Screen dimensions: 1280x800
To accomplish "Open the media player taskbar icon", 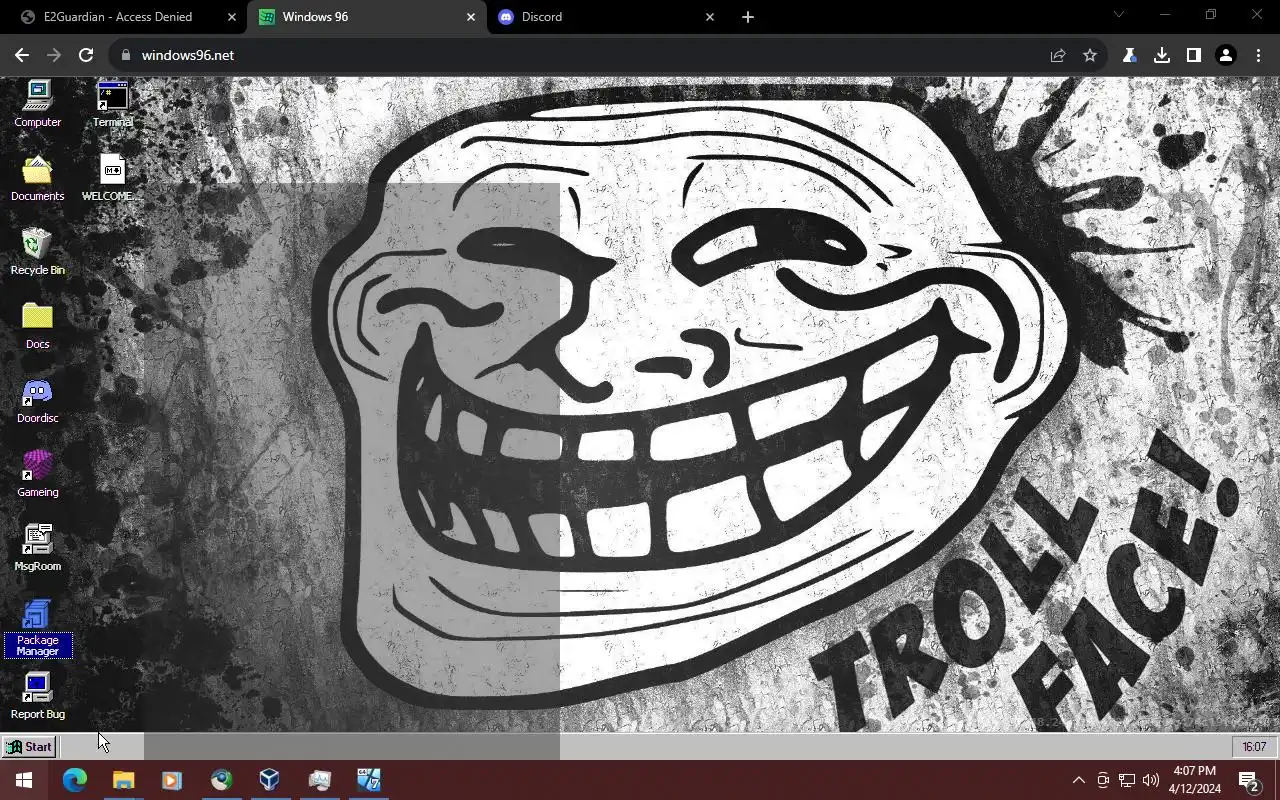I will 172,780.
